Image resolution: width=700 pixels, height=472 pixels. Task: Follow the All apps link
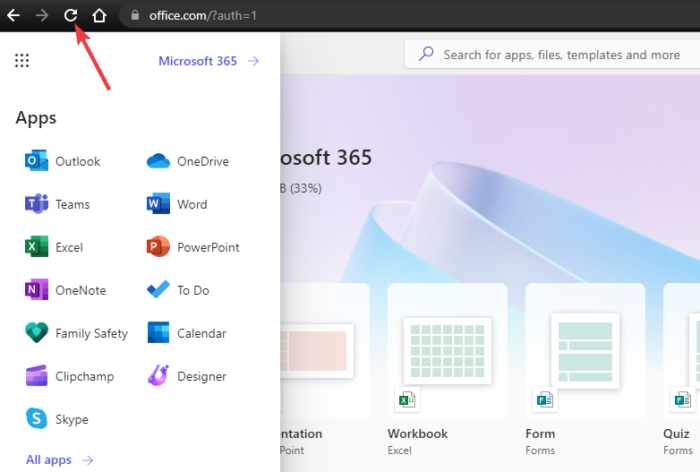(x=59, y=459)
